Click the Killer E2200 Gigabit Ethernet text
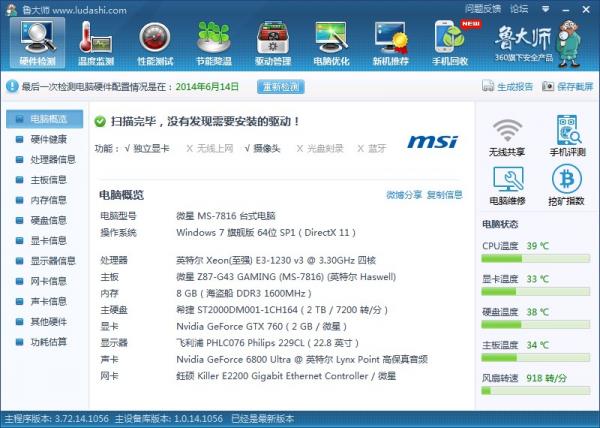 click(286, 376)
